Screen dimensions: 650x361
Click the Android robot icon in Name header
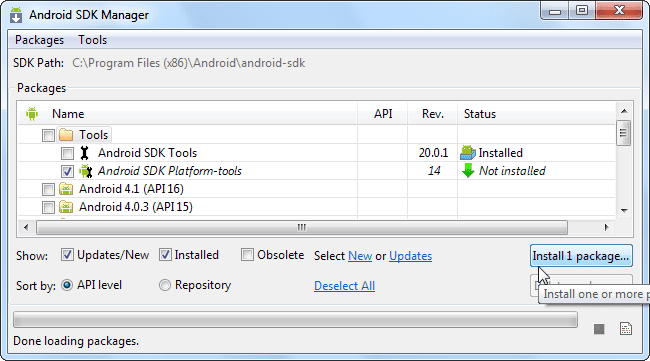[32, 114]
